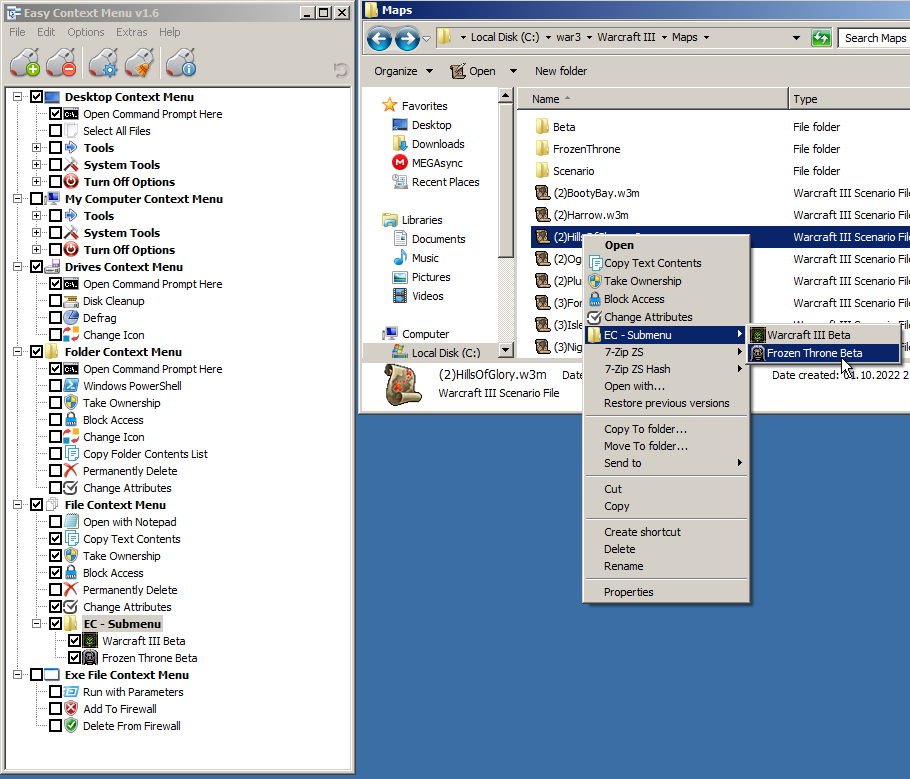The image size is (910, 779).
Task: Tick the Windows PowerShell checkbox
Action: [x=56, y=385]
